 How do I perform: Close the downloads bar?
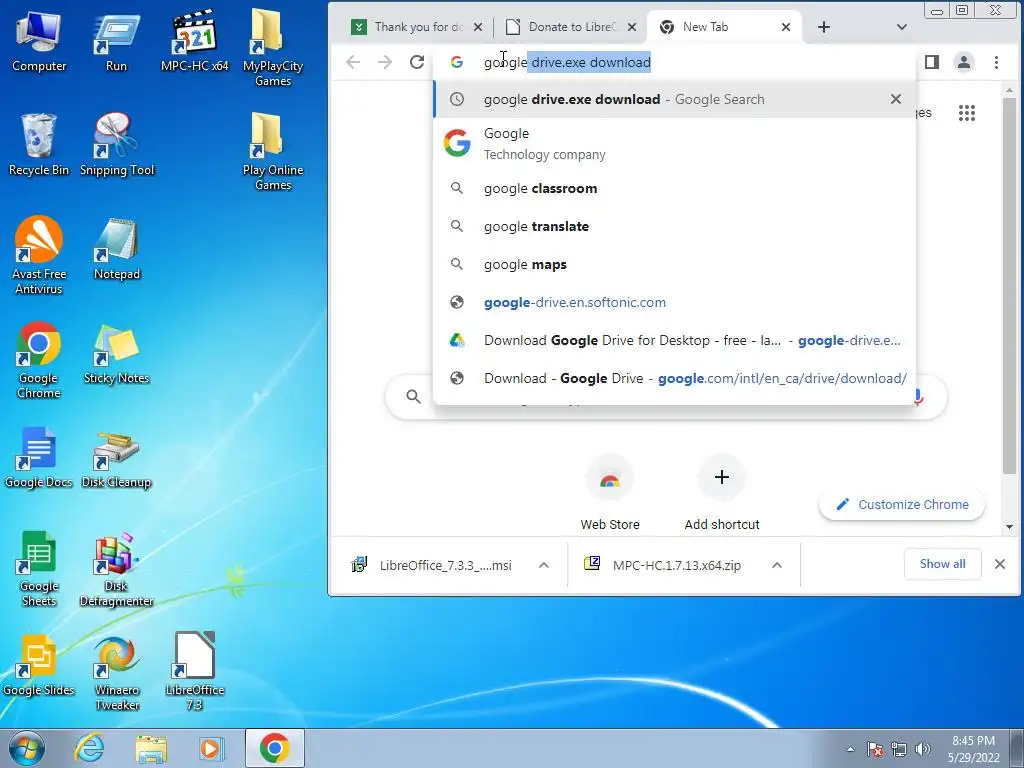(999, 564)
